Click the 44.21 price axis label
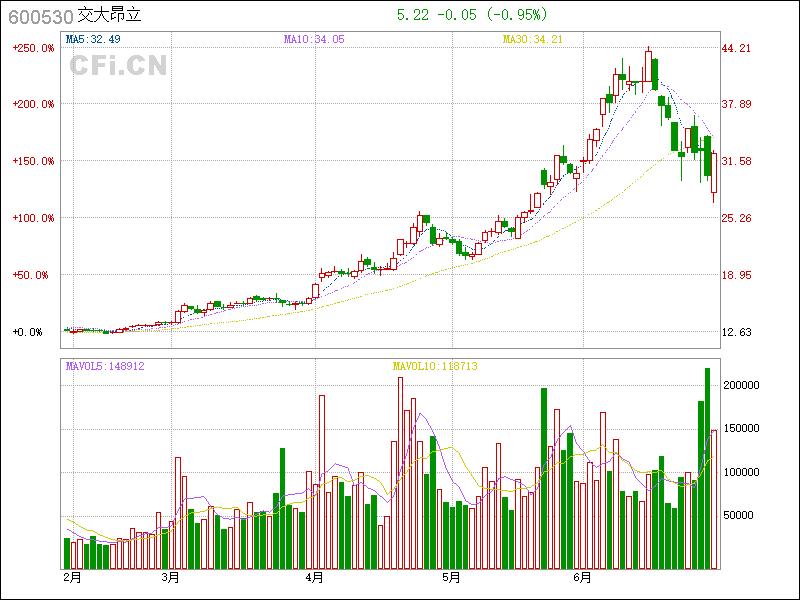Image resolution: width=800 pixels, height=600 pixels. pyautogui.click(x=737, y=48)
